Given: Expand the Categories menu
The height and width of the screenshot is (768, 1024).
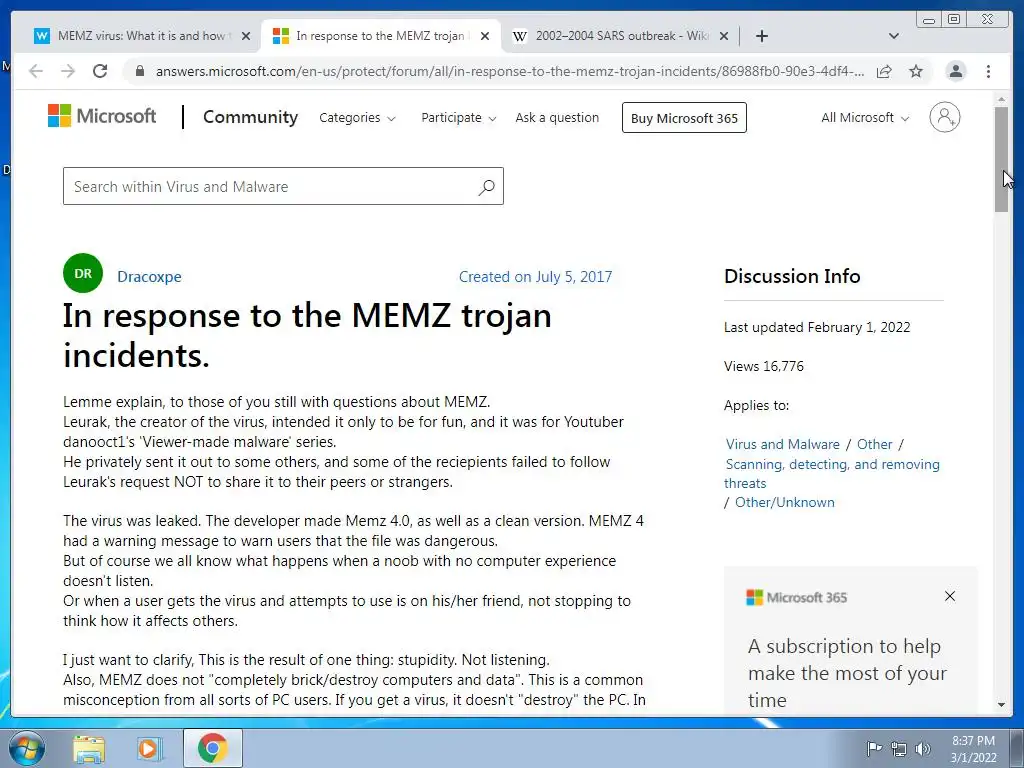Looking at the screenshot, I should click(x=357, y=118).
